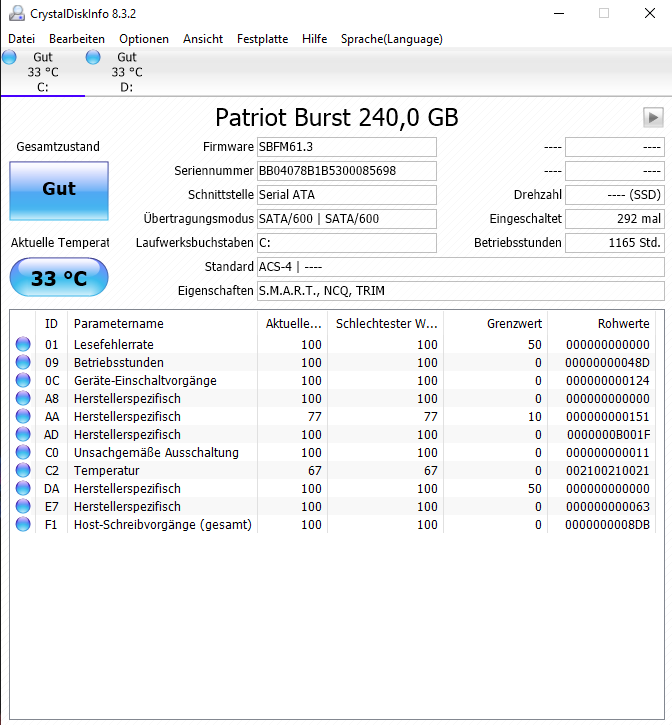Click the blue Gut health status button
Image resolution: width=672 pixels, height=725 pixels.
pos(59,190)
